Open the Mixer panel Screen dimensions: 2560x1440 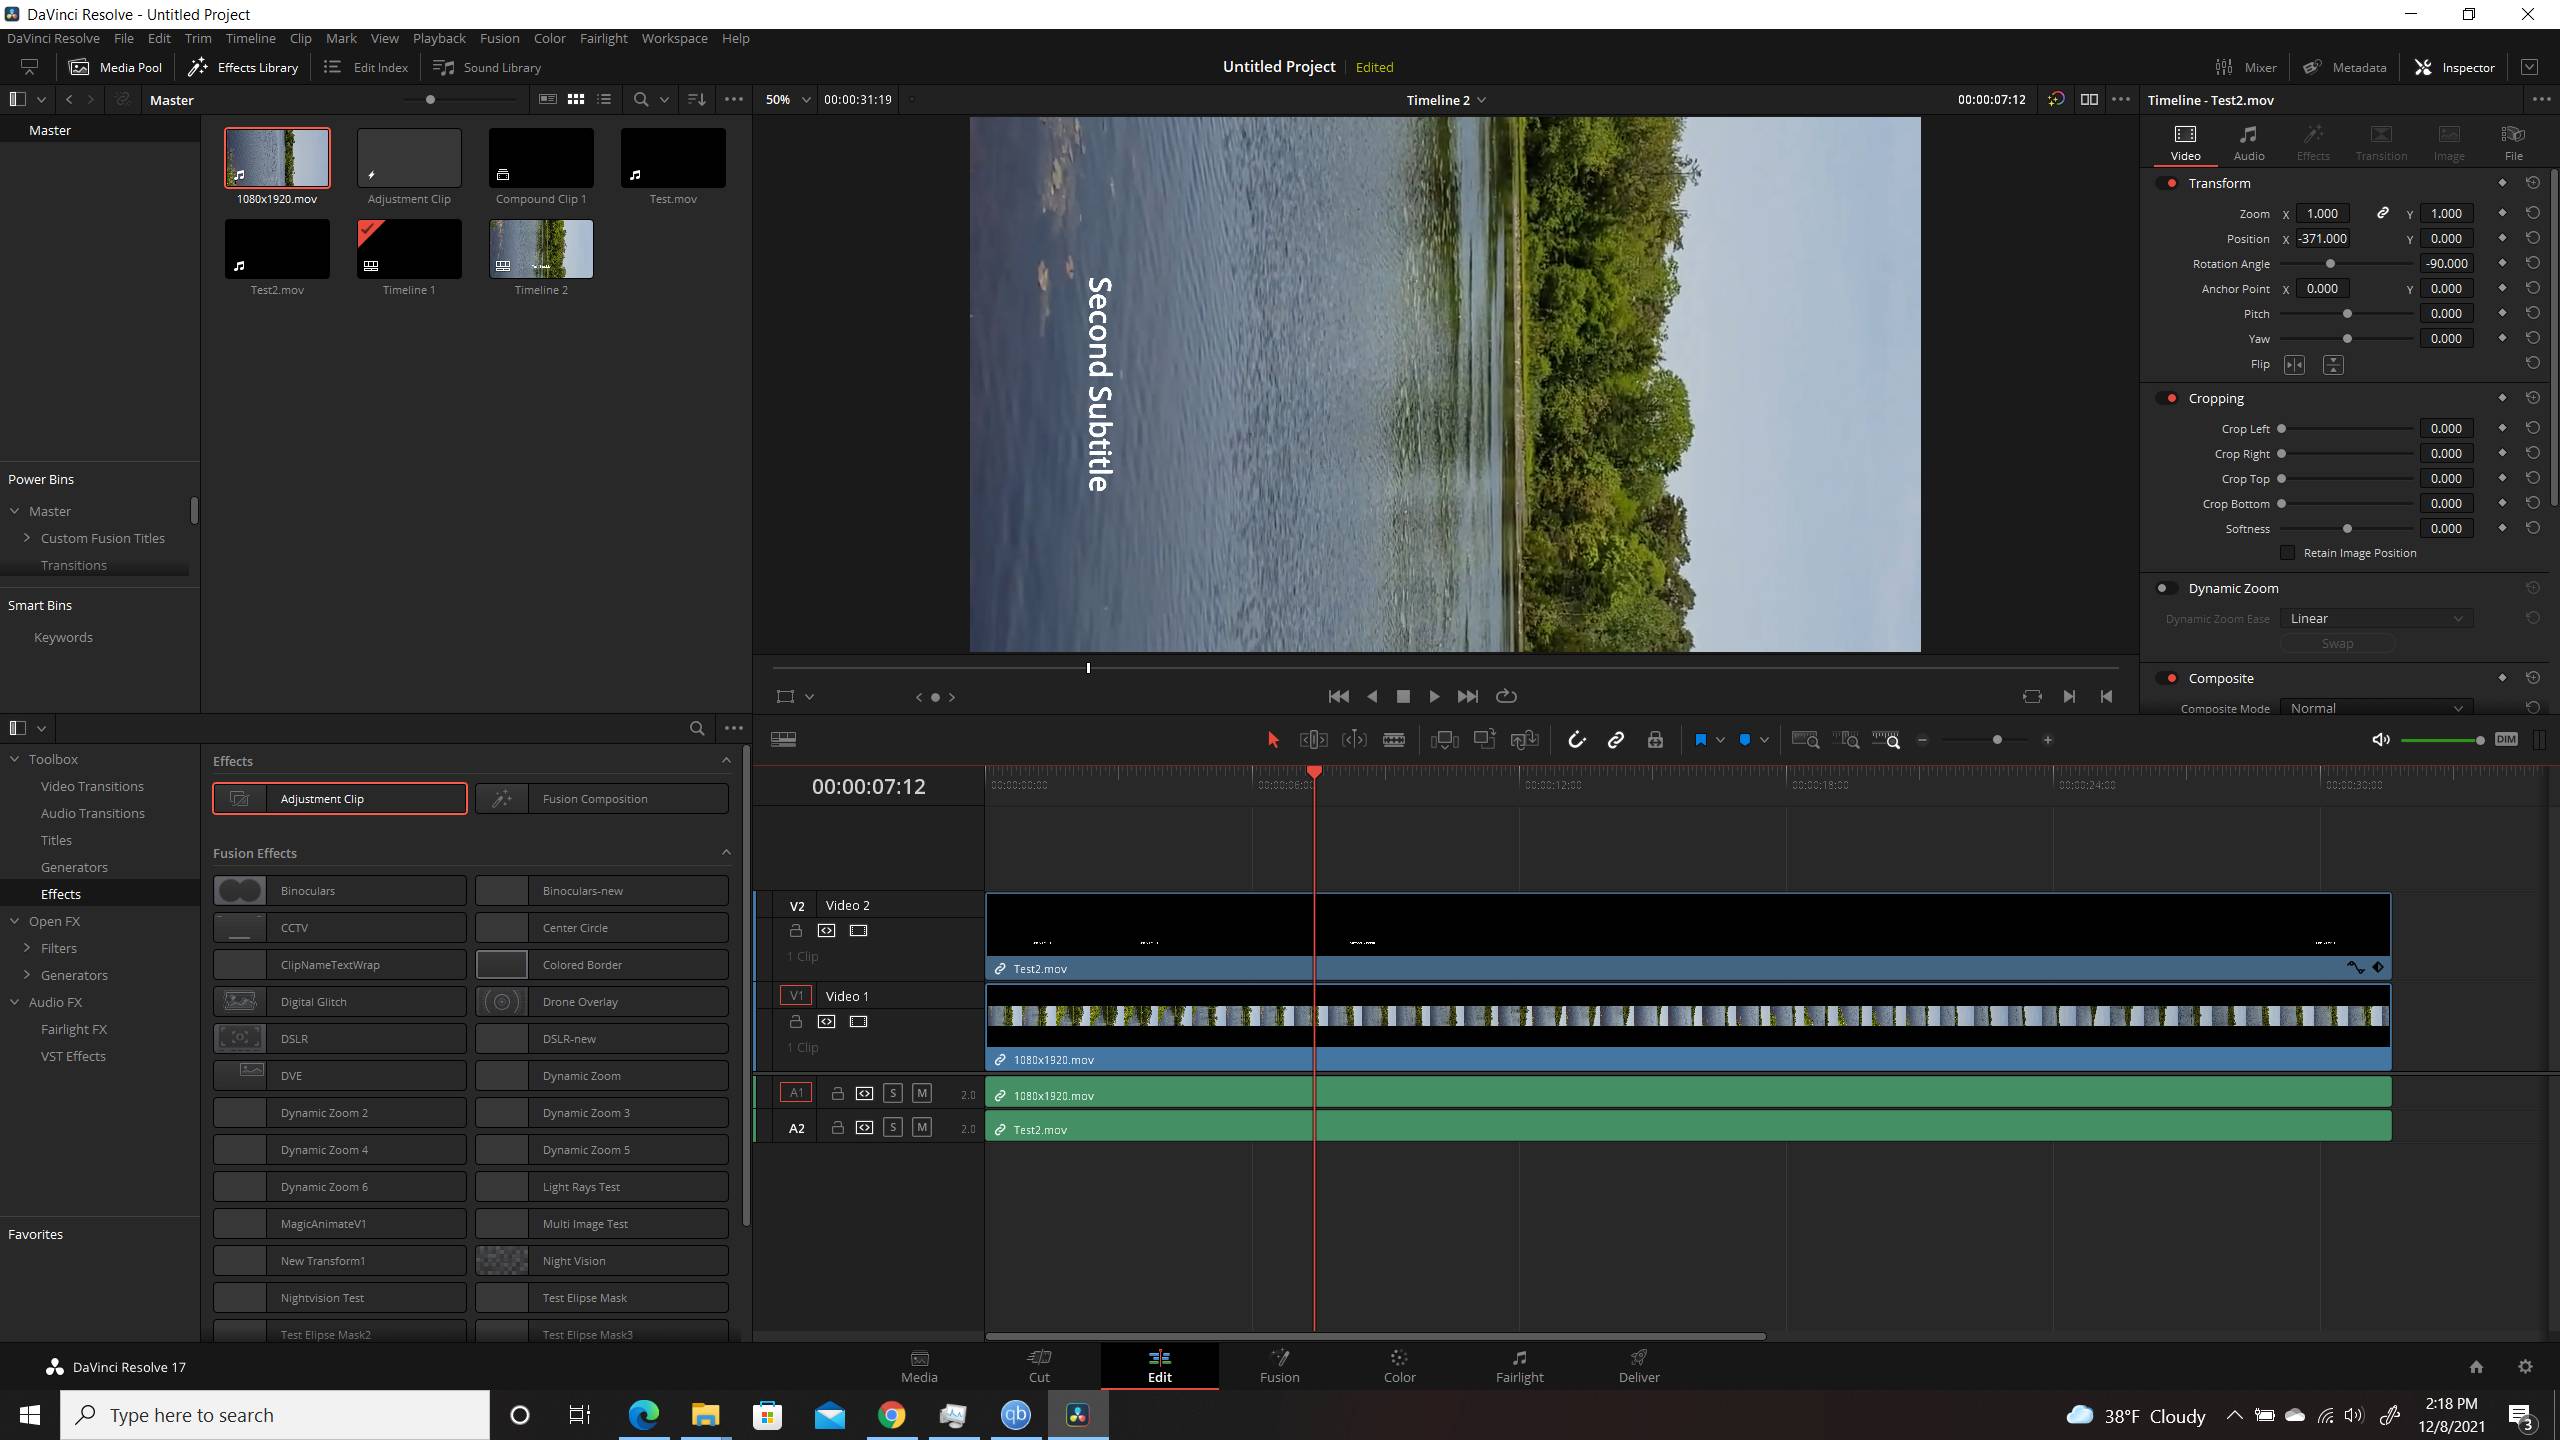pos(2246,67)
